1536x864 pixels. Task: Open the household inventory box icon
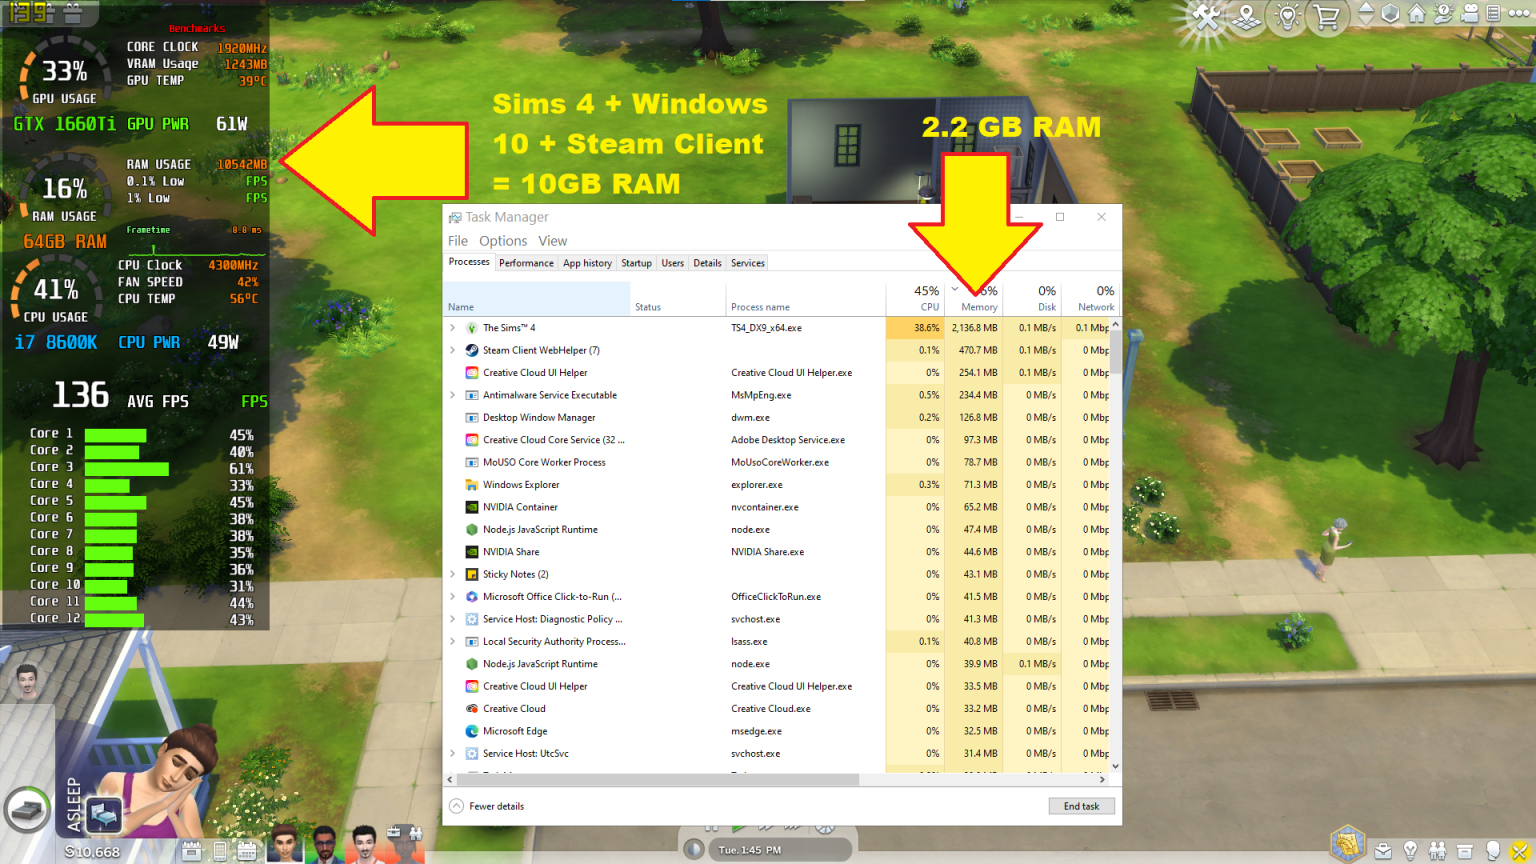tap(1465, 849)
